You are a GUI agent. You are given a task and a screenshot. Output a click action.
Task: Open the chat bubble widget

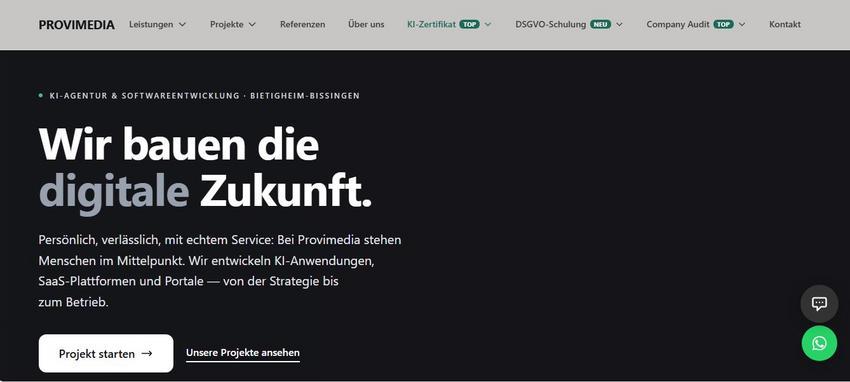[x=819, y=303]
